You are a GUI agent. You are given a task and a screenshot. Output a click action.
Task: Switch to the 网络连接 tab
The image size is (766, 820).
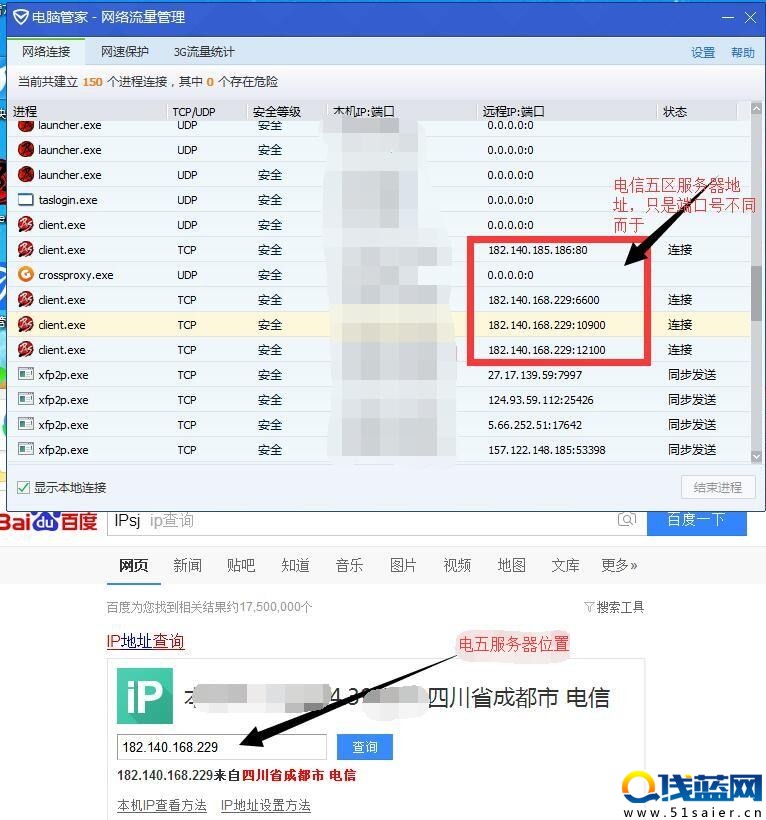pyautogui.click(x=46, y=52)
